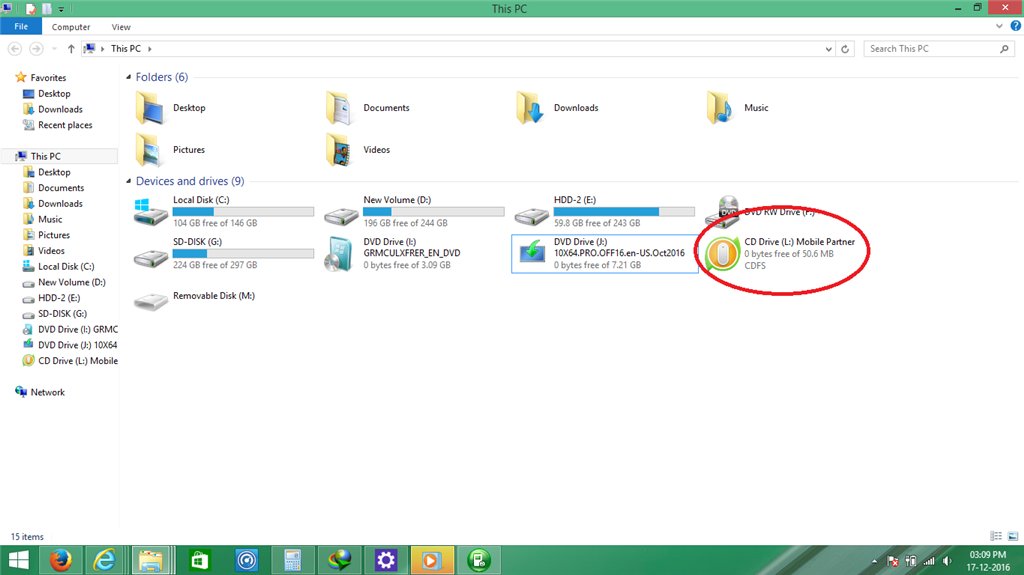
Task: Open Network in the navigation pane
Action: click(48, 392)
